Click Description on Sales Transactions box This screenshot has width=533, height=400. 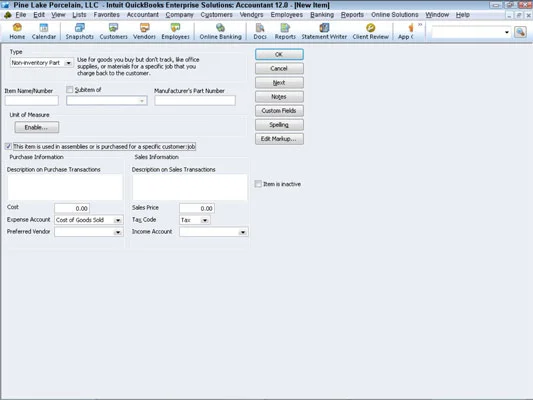[190, 187]
